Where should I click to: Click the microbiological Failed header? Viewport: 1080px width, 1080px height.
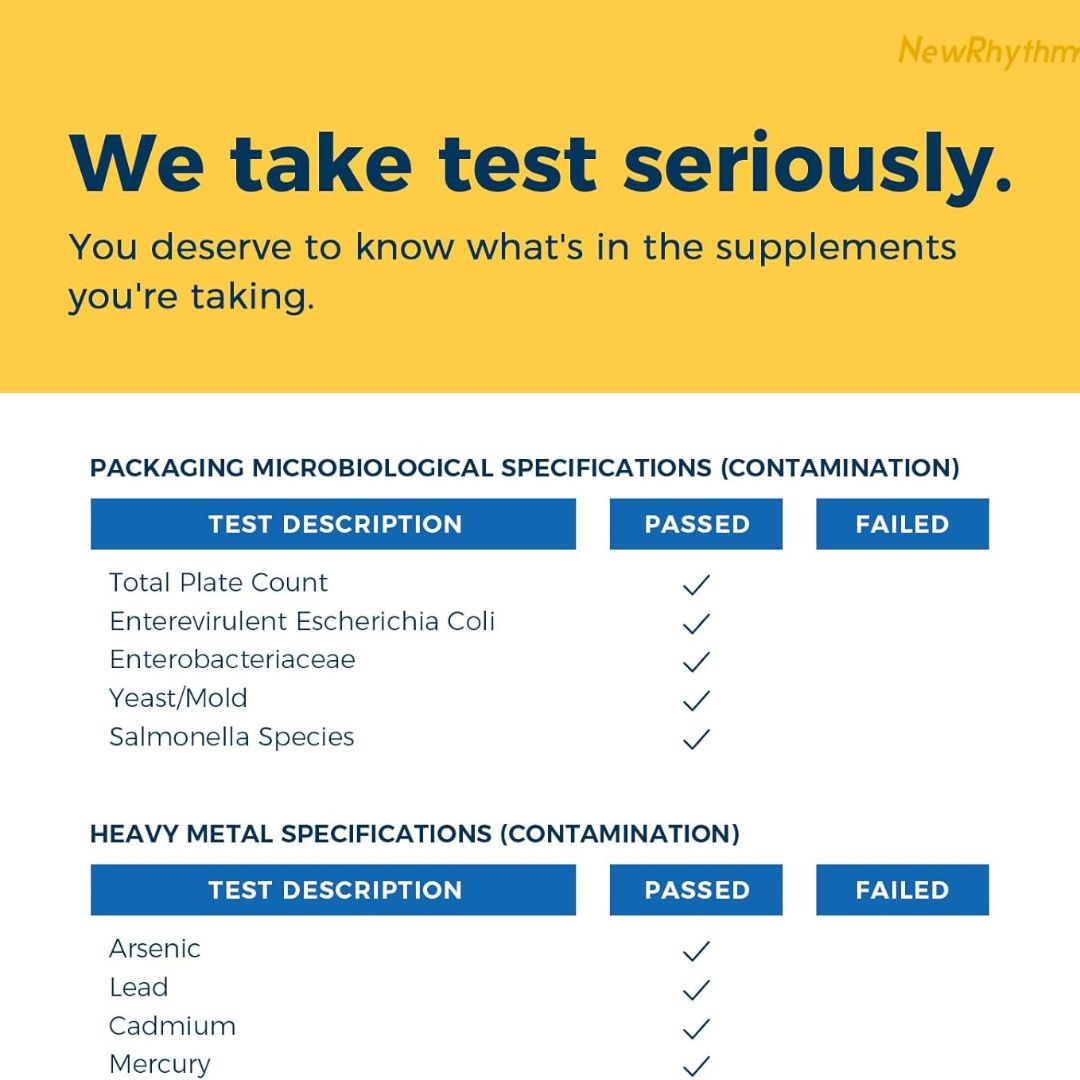point(902,524)
